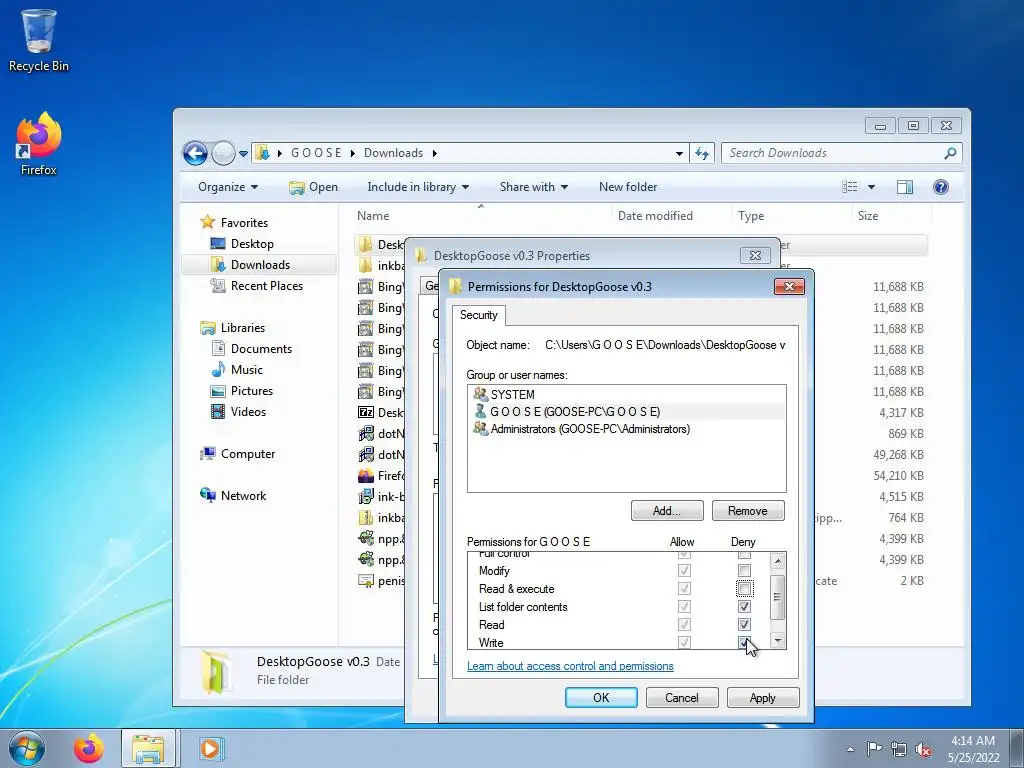Click permissions list scroll up arrow
Viewport: 1024px width, 768px height.
click(x=777, y=561)
